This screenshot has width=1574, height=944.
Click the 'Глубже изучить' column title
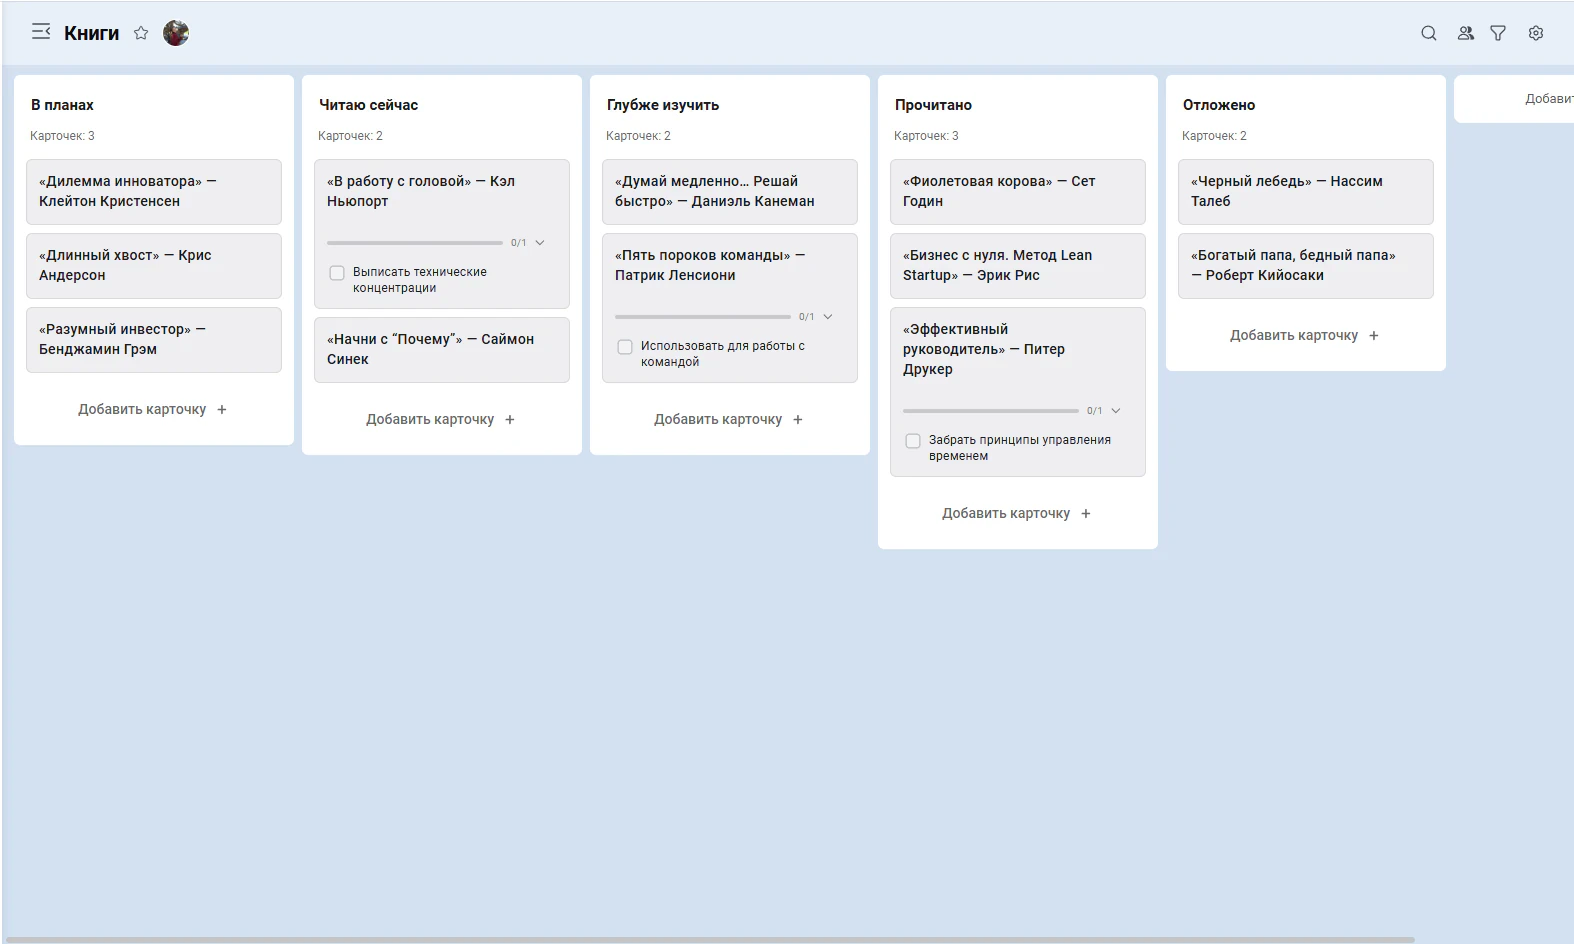click(x=663, y=105)
